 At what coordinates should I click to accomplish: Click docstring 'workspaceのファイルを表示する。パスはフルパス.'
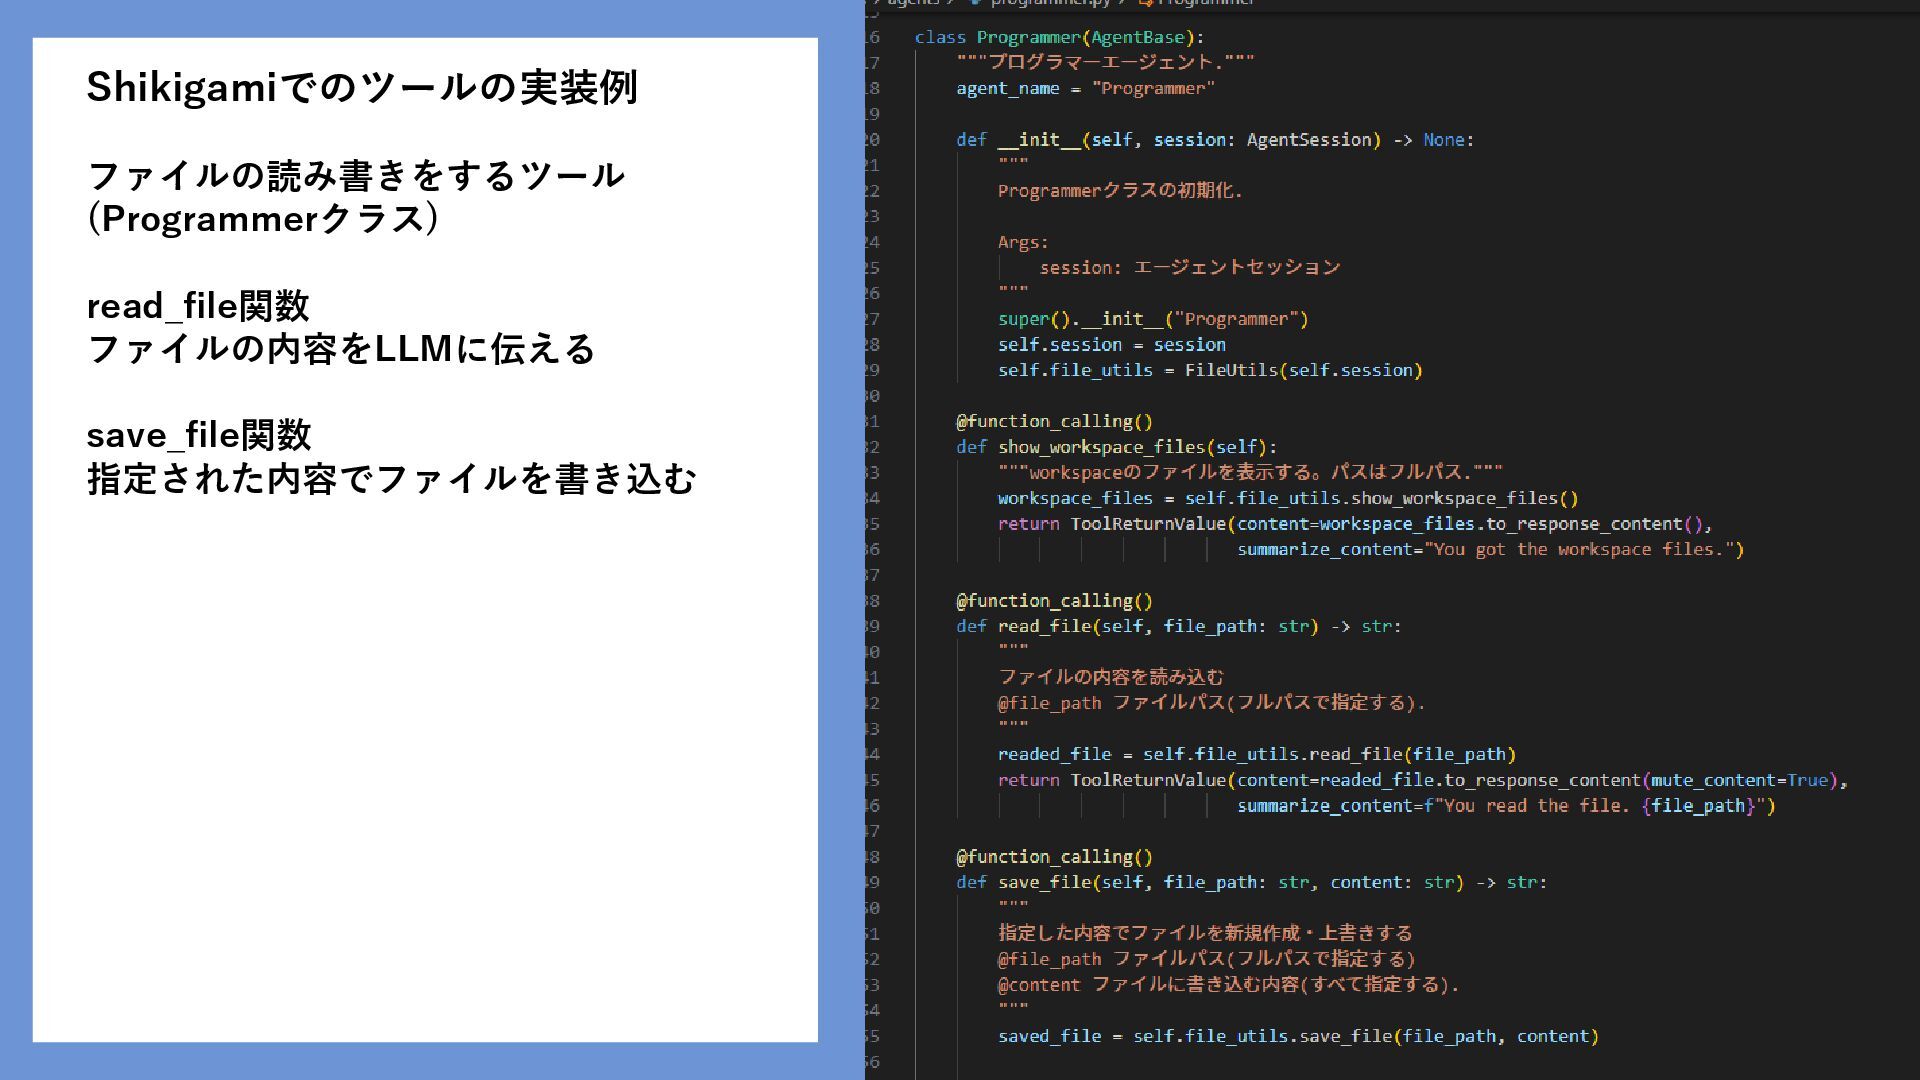[x=1249, y=472]
